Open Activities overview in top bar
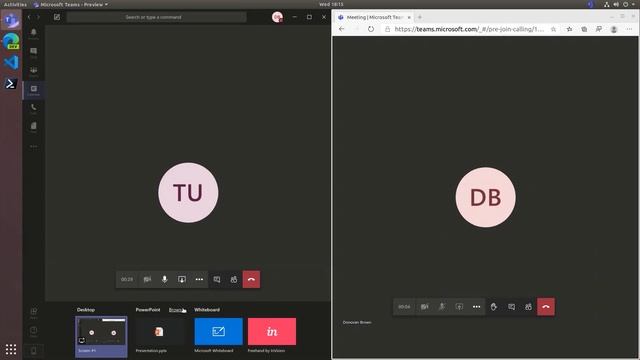 click(x=15, y=4)
